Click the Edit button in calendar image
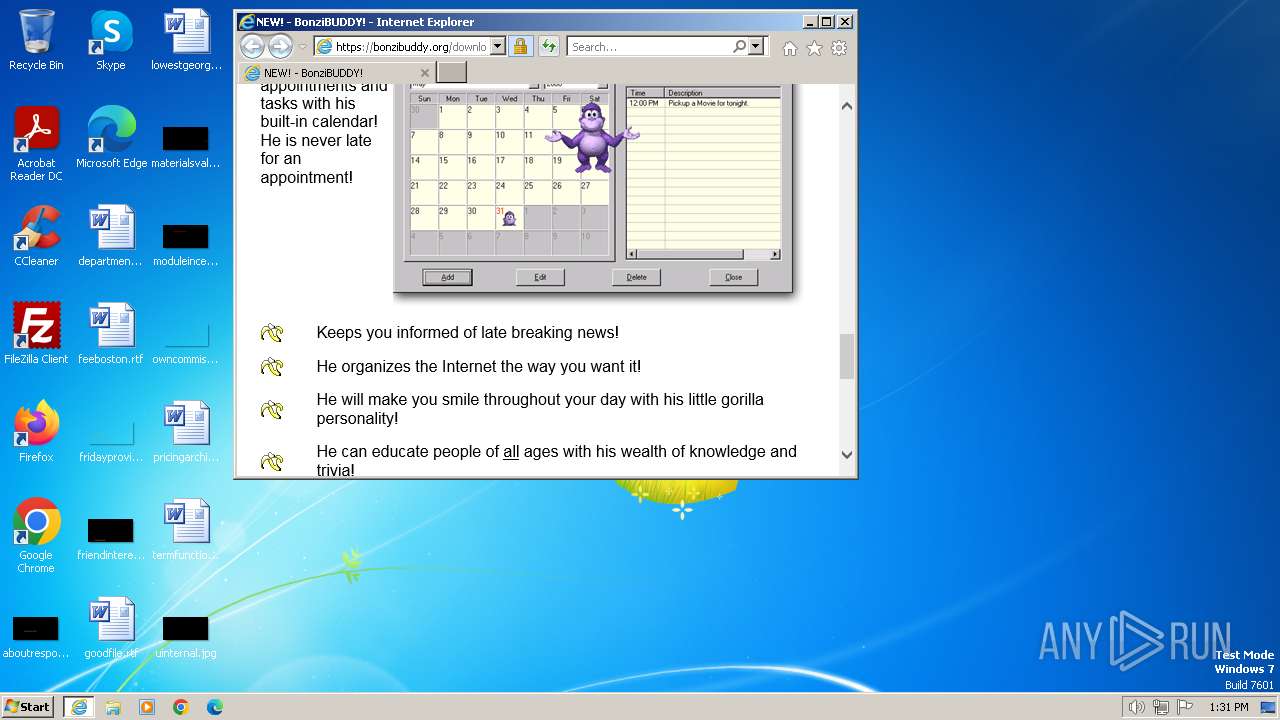This screenshot has height=720, width=1280. coord(540,277)
